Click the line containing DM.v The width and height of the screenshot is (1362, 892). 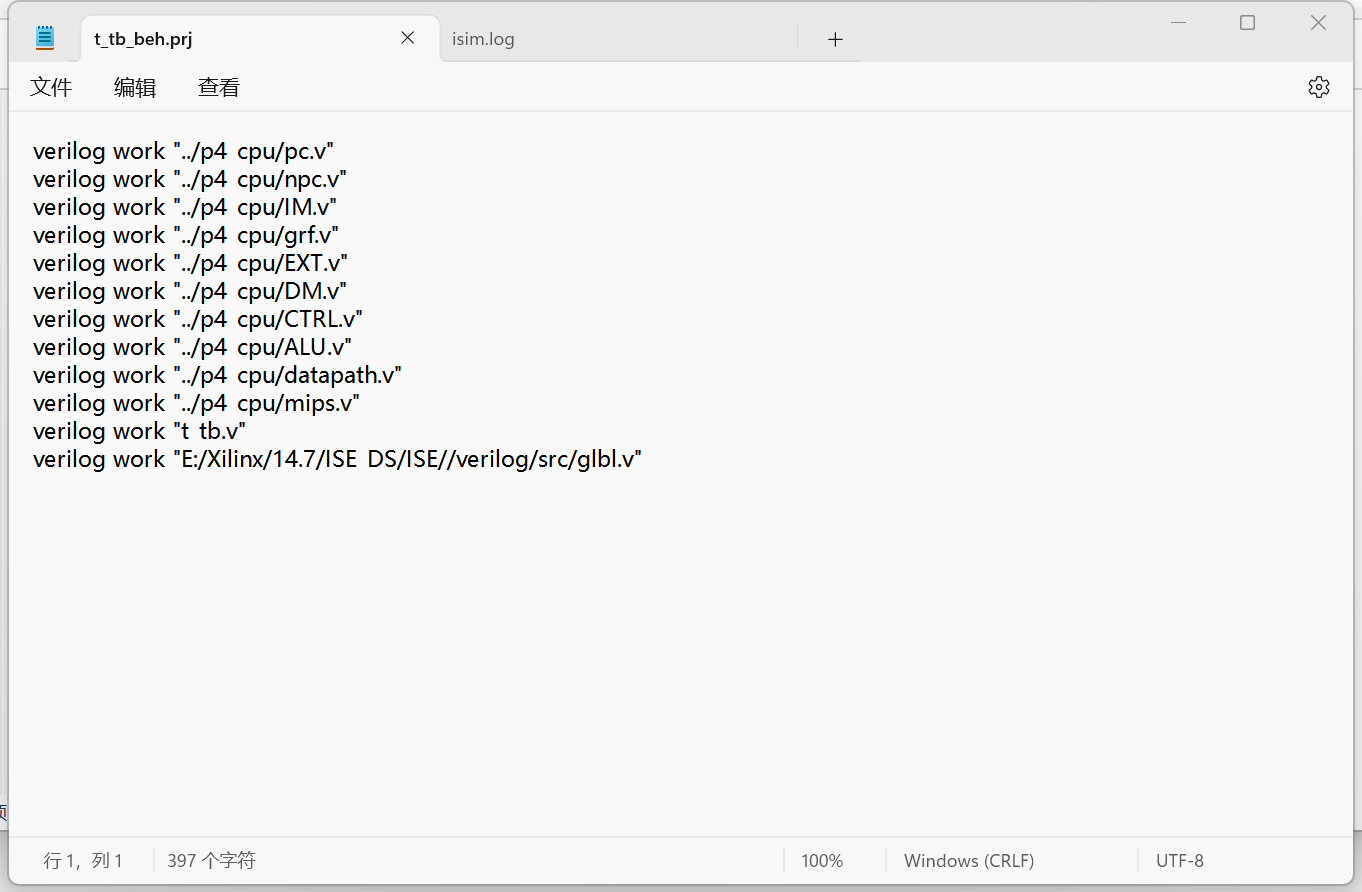190,291
